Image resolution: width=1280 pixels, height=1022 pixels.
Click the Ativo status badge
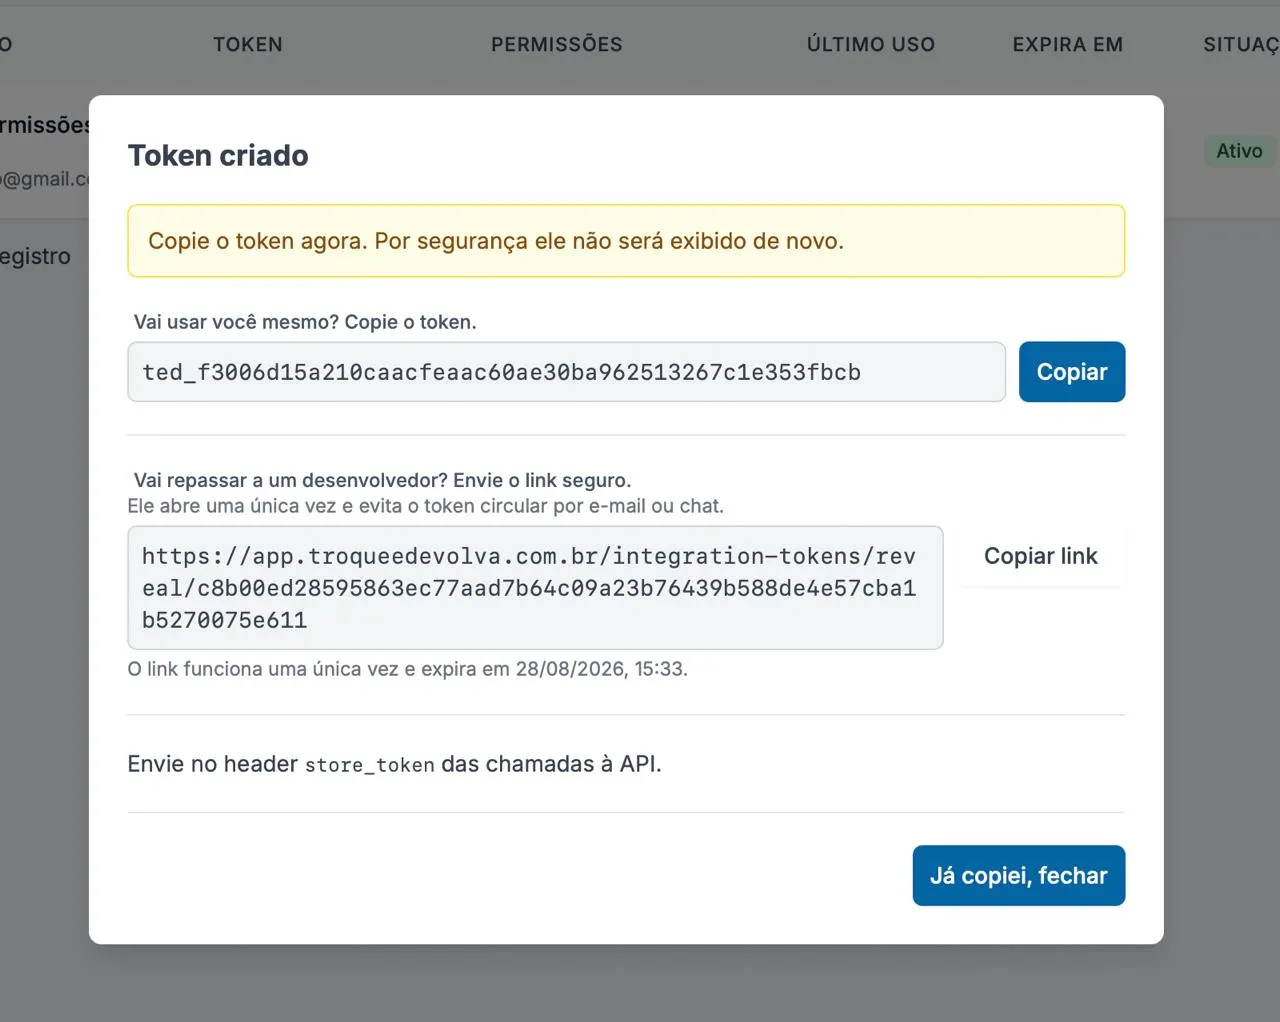point(1239,151)
